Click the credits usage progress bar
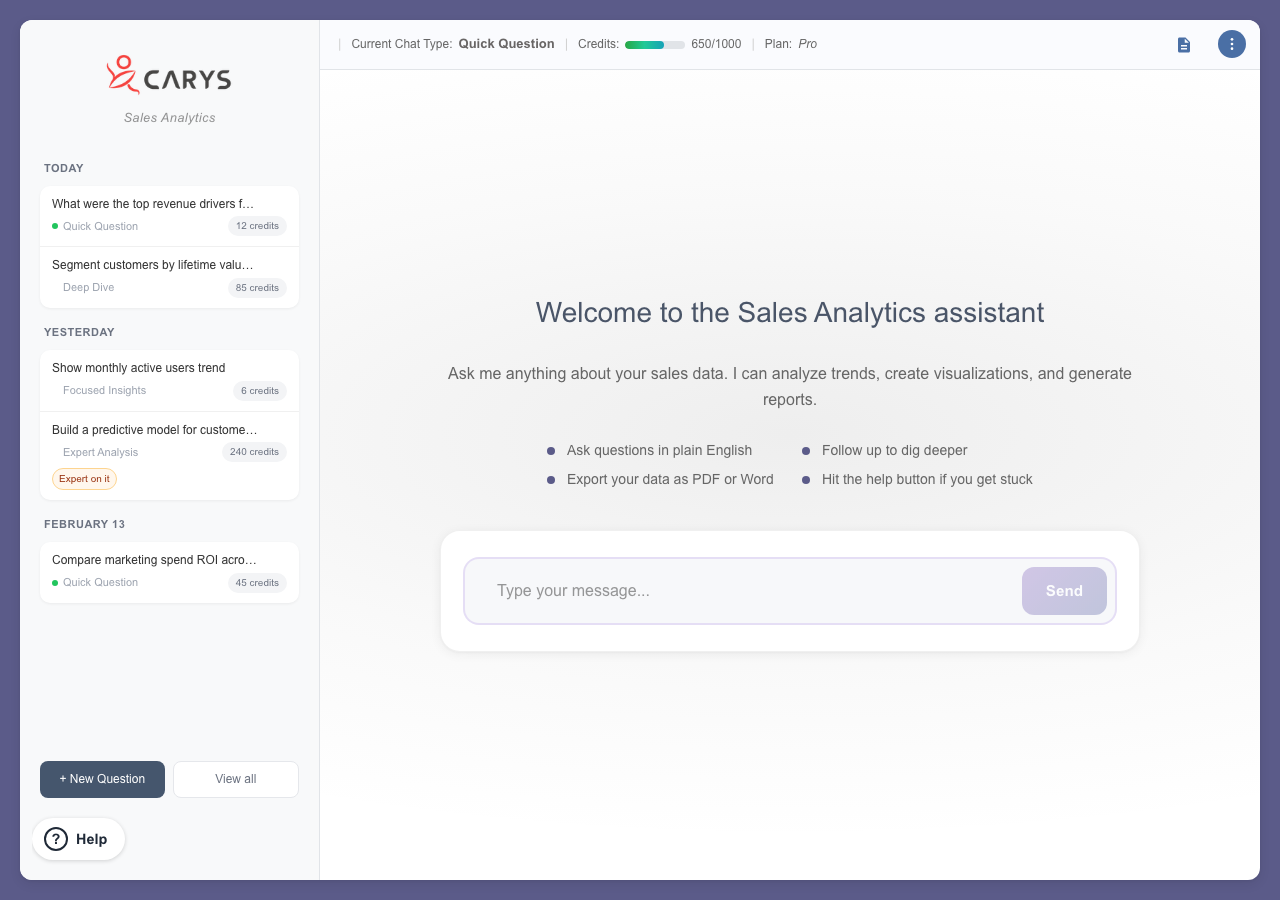 [x=654, y=45]
